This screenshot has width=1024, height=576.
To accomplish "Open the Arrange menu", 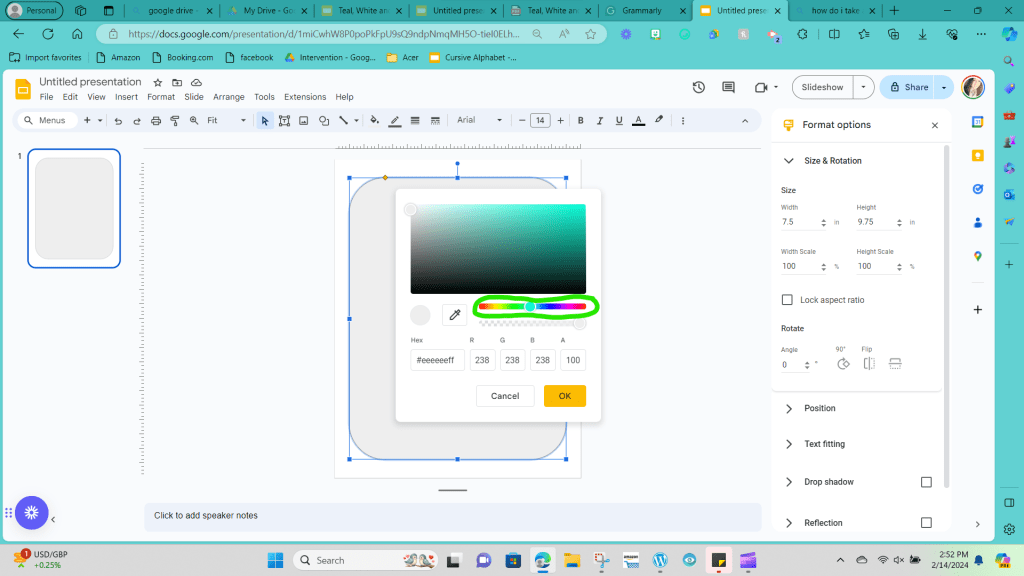I will pyautogui.click(x=228, y=97).
